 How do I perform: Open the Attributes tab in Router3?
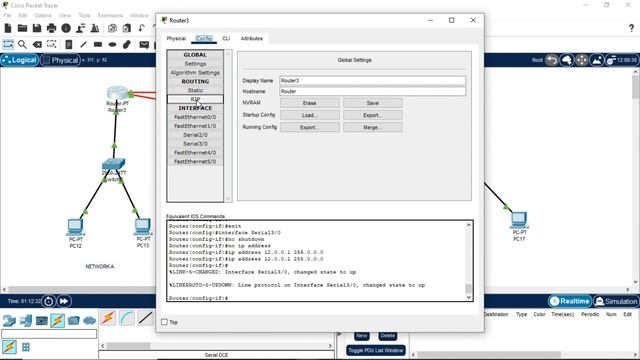point(251,38)
